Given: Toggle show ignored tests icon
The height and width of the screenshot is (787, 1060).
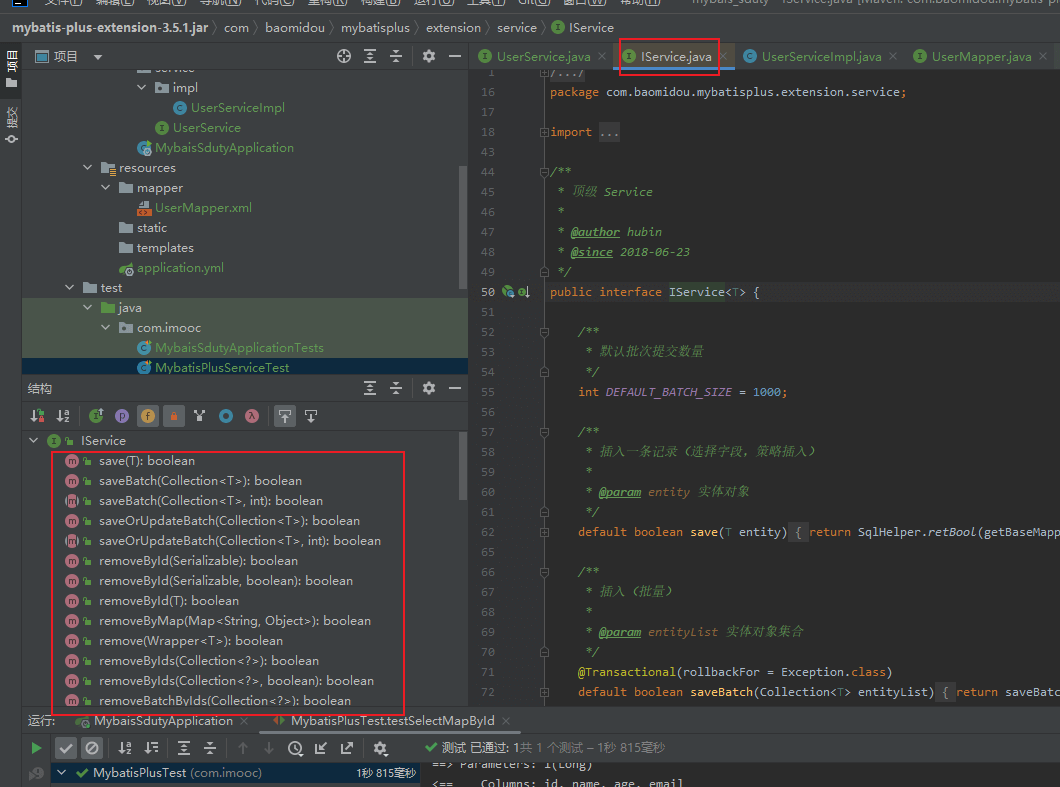Looking at the screenshot, I should [x=92, y=748].
